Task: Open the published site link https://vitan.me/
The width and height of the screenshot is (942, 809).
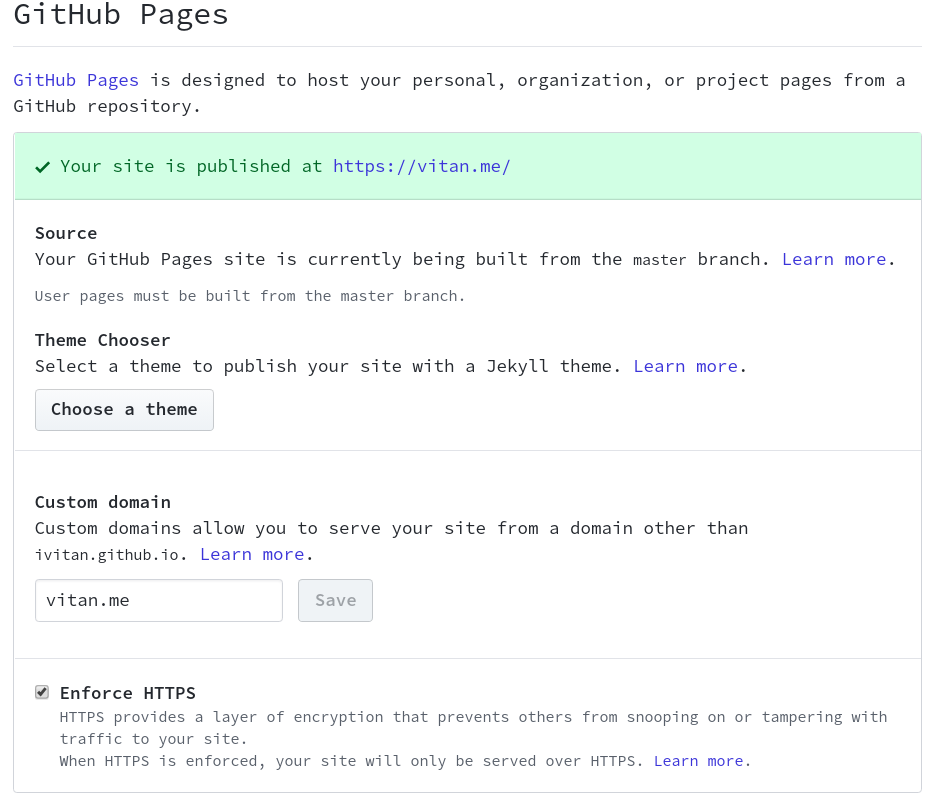Action: pyautogui.click(x=421, y=166)
